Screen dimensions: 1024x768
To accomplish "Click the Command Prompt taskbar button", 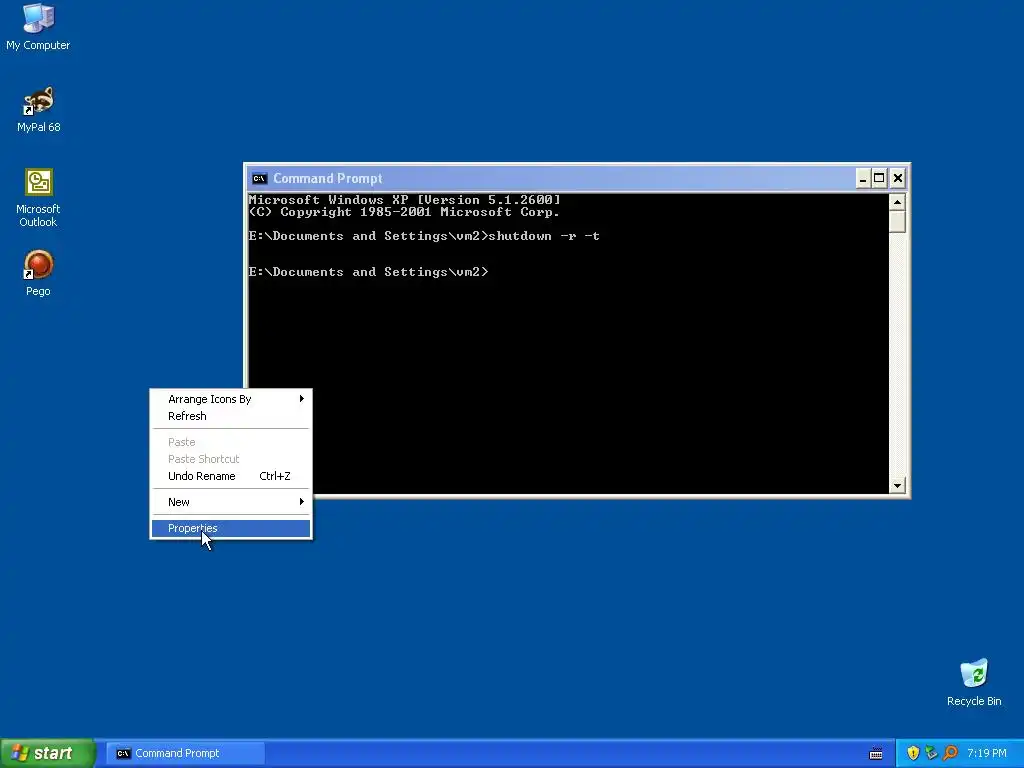I will (x=185, y=753).
